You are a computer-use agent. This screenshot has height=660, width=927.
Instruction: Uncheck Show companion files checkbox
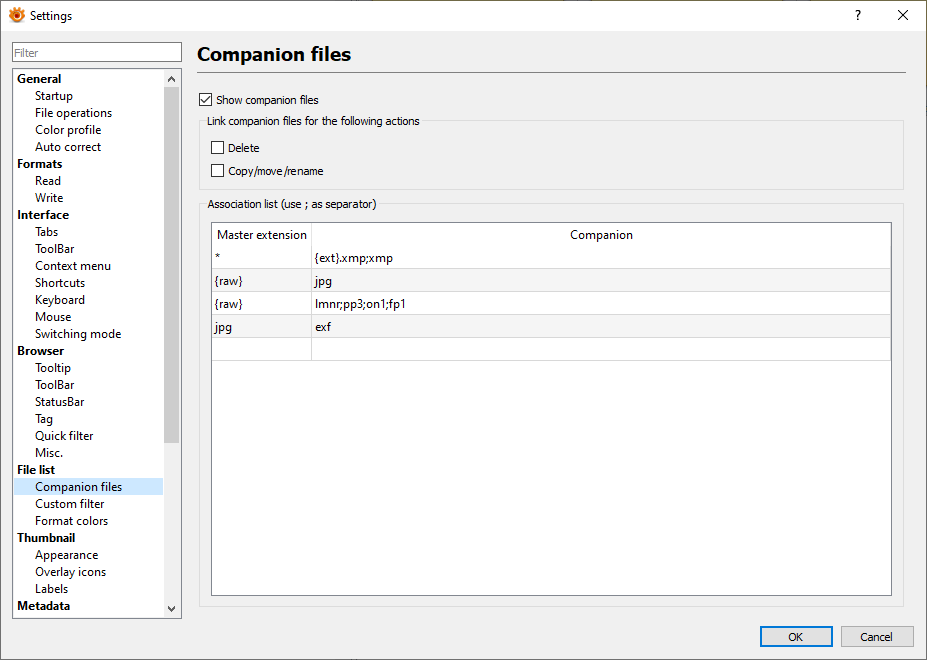(x=206, y=100)
